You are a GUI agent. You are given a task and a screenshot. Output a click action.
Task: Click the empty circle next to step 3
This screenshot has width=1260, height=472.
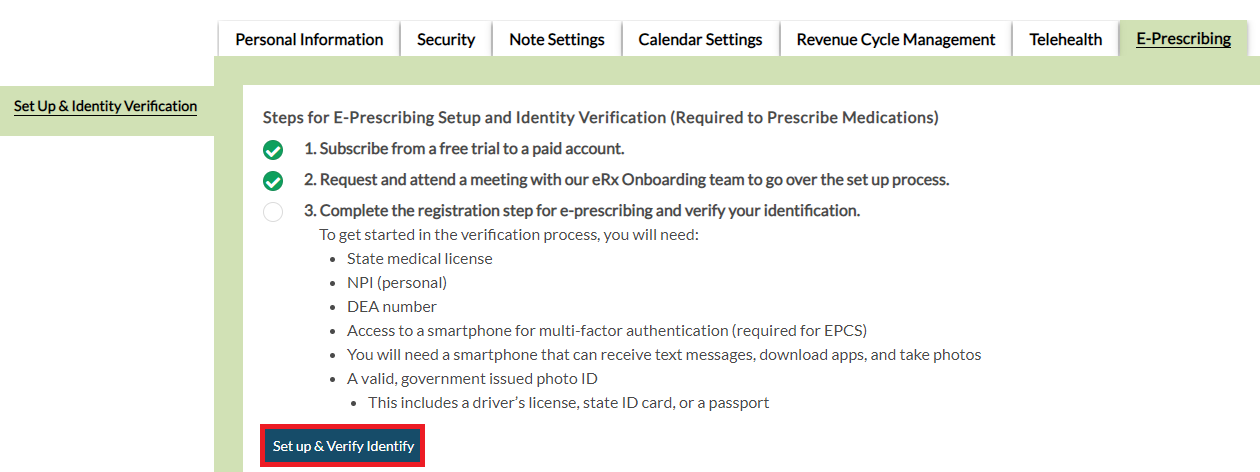[273, 212]
